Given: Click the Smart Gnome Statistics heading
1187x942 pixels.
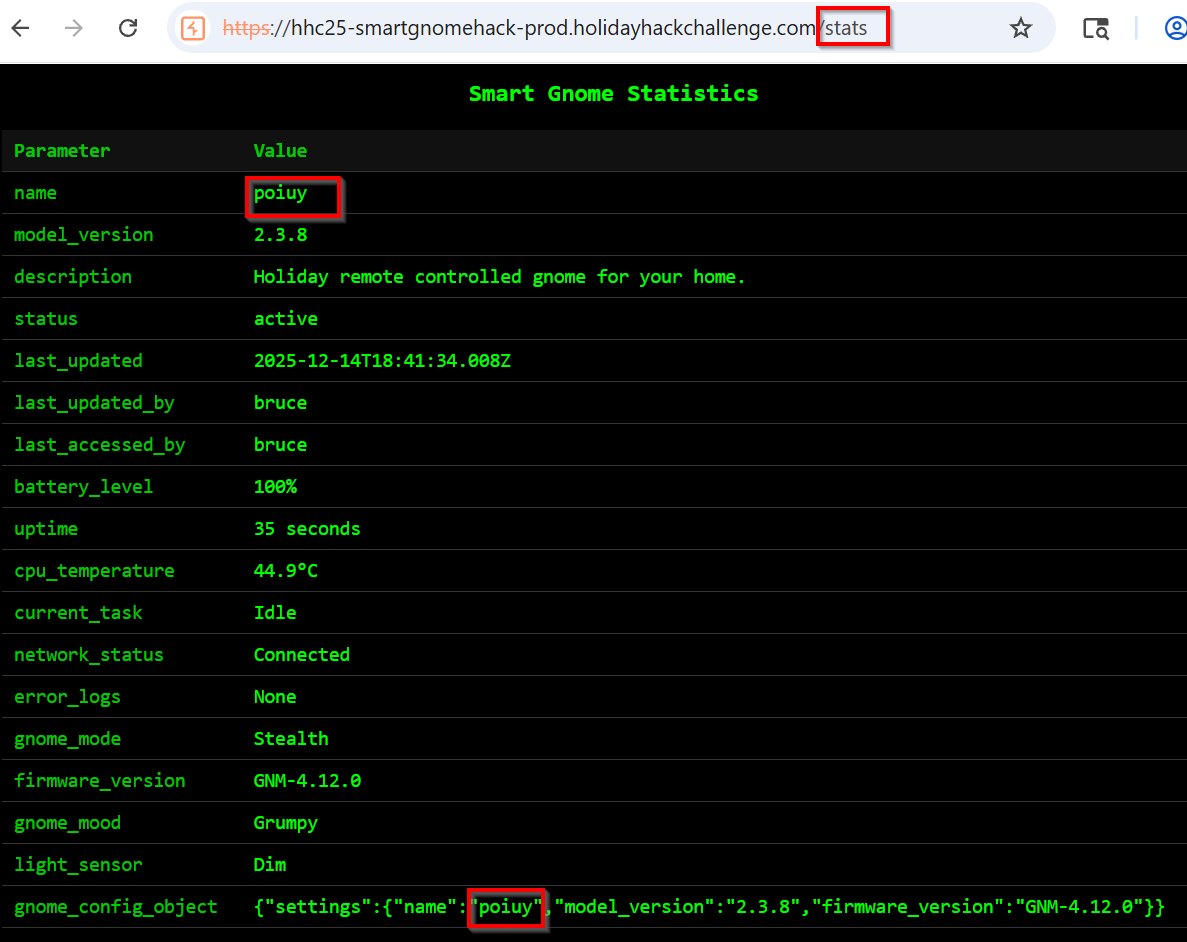Looking at the screenshot, I should pos(613,94).
